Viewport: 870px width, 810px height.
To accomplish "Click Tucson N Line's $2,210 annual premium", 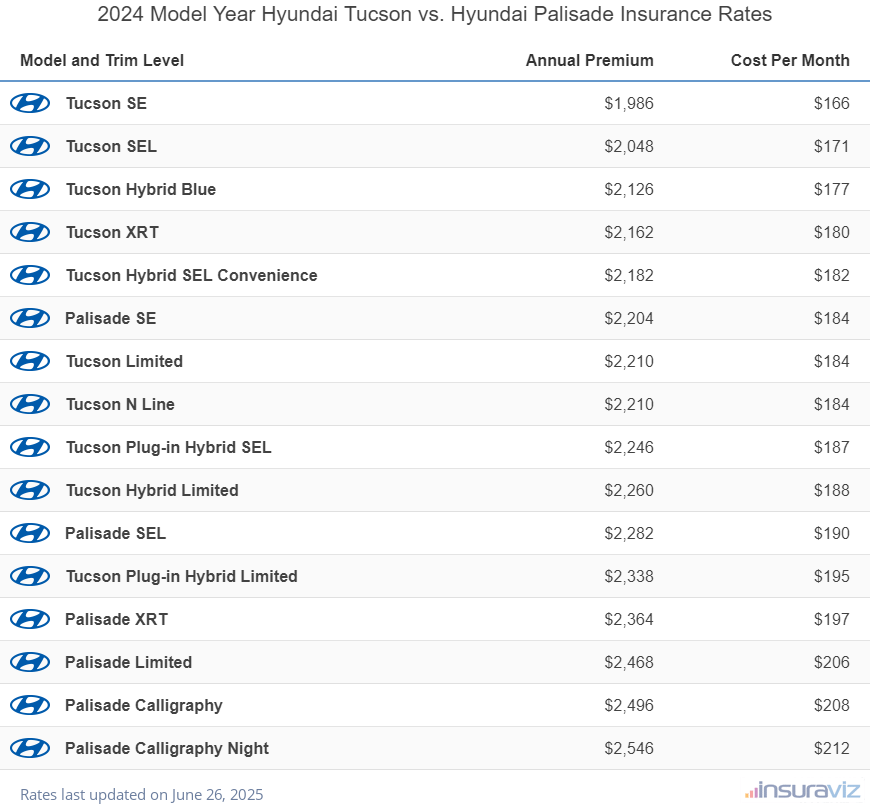I will point(629,404).
